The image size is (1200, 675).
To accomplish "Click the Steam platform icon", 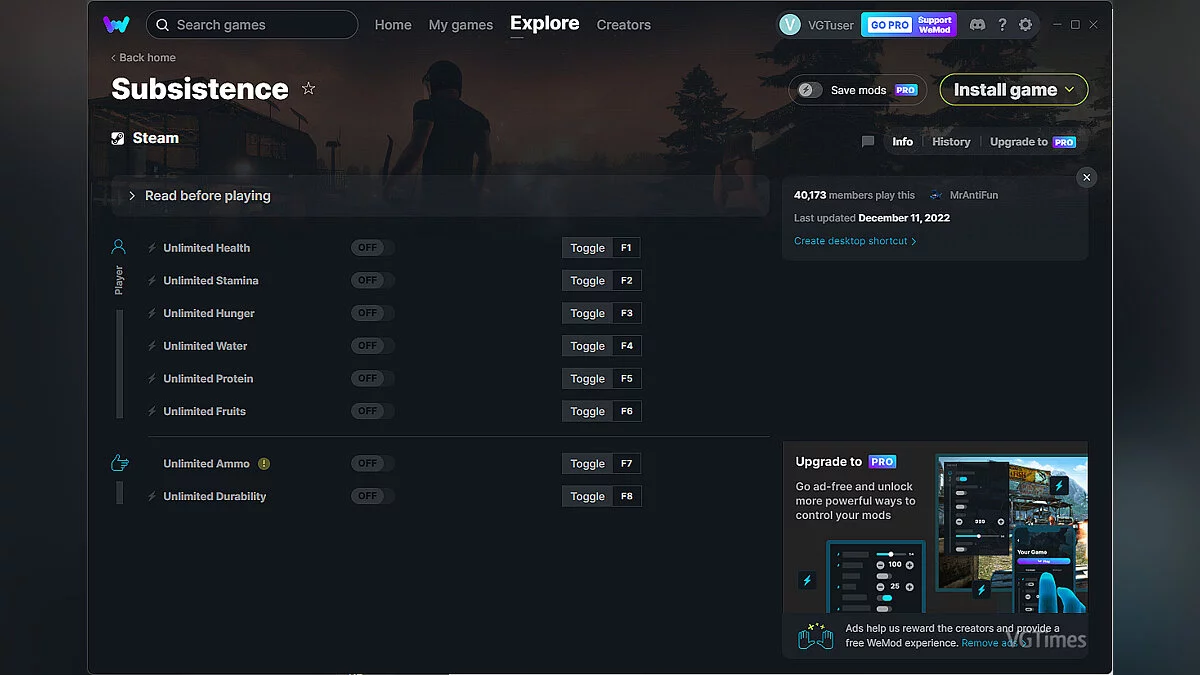I will point(118,139).
